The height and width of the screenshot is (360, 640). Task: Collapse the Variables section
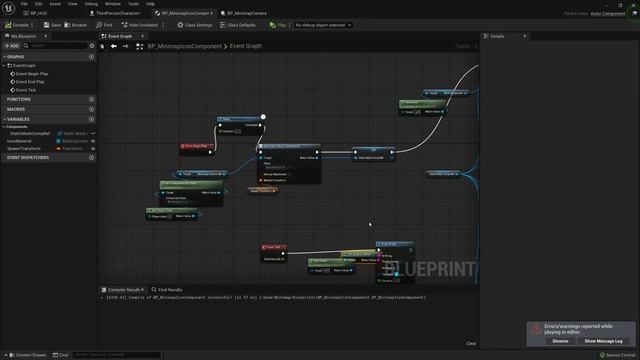pos(4,119)
